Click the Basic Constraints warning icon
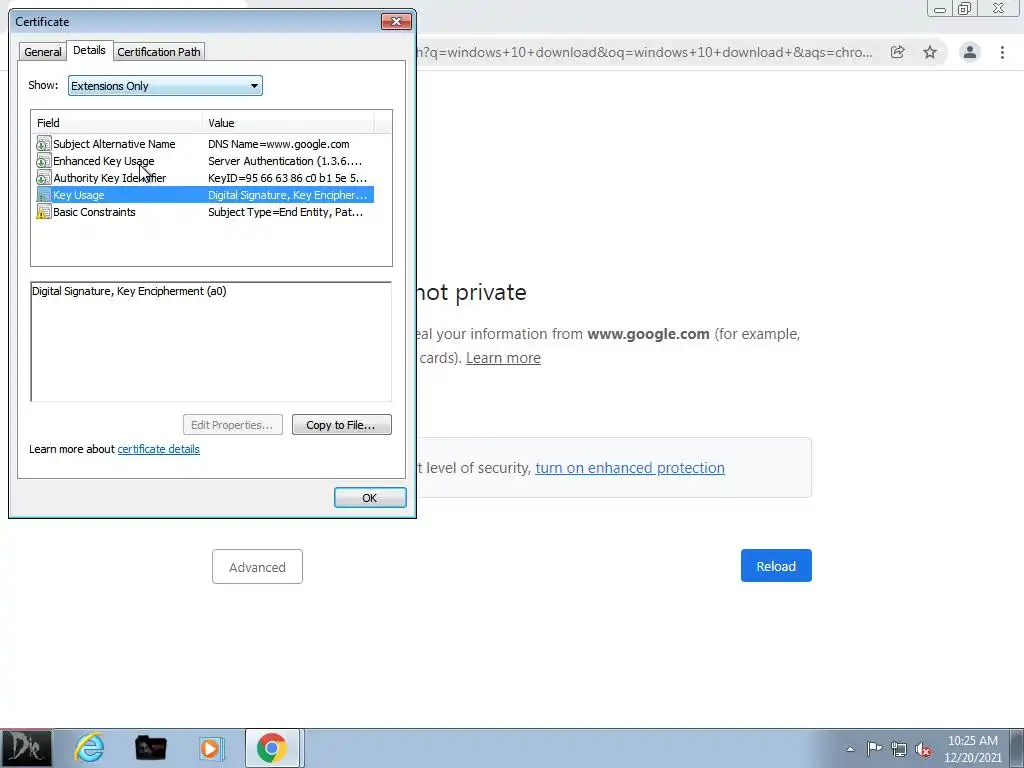This screenshot has height=768, width=1024. click(44, 212)
